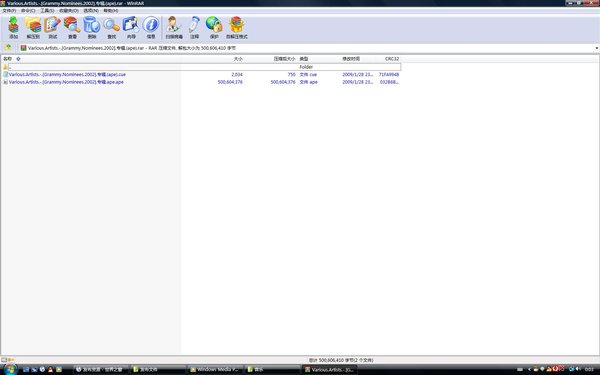The height and width of the screenshot is (375, 600).
Task: Sort by the Name (名称) column header
Action: (x=8, y=59)
